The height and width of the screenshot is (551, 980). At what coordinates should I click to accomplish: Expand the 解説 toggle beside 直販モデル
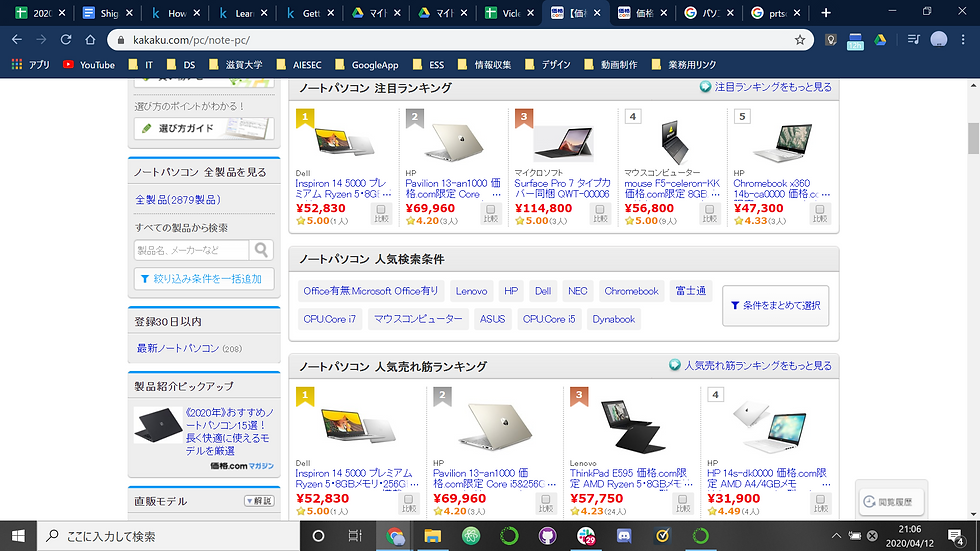click(x=259, y=501)
